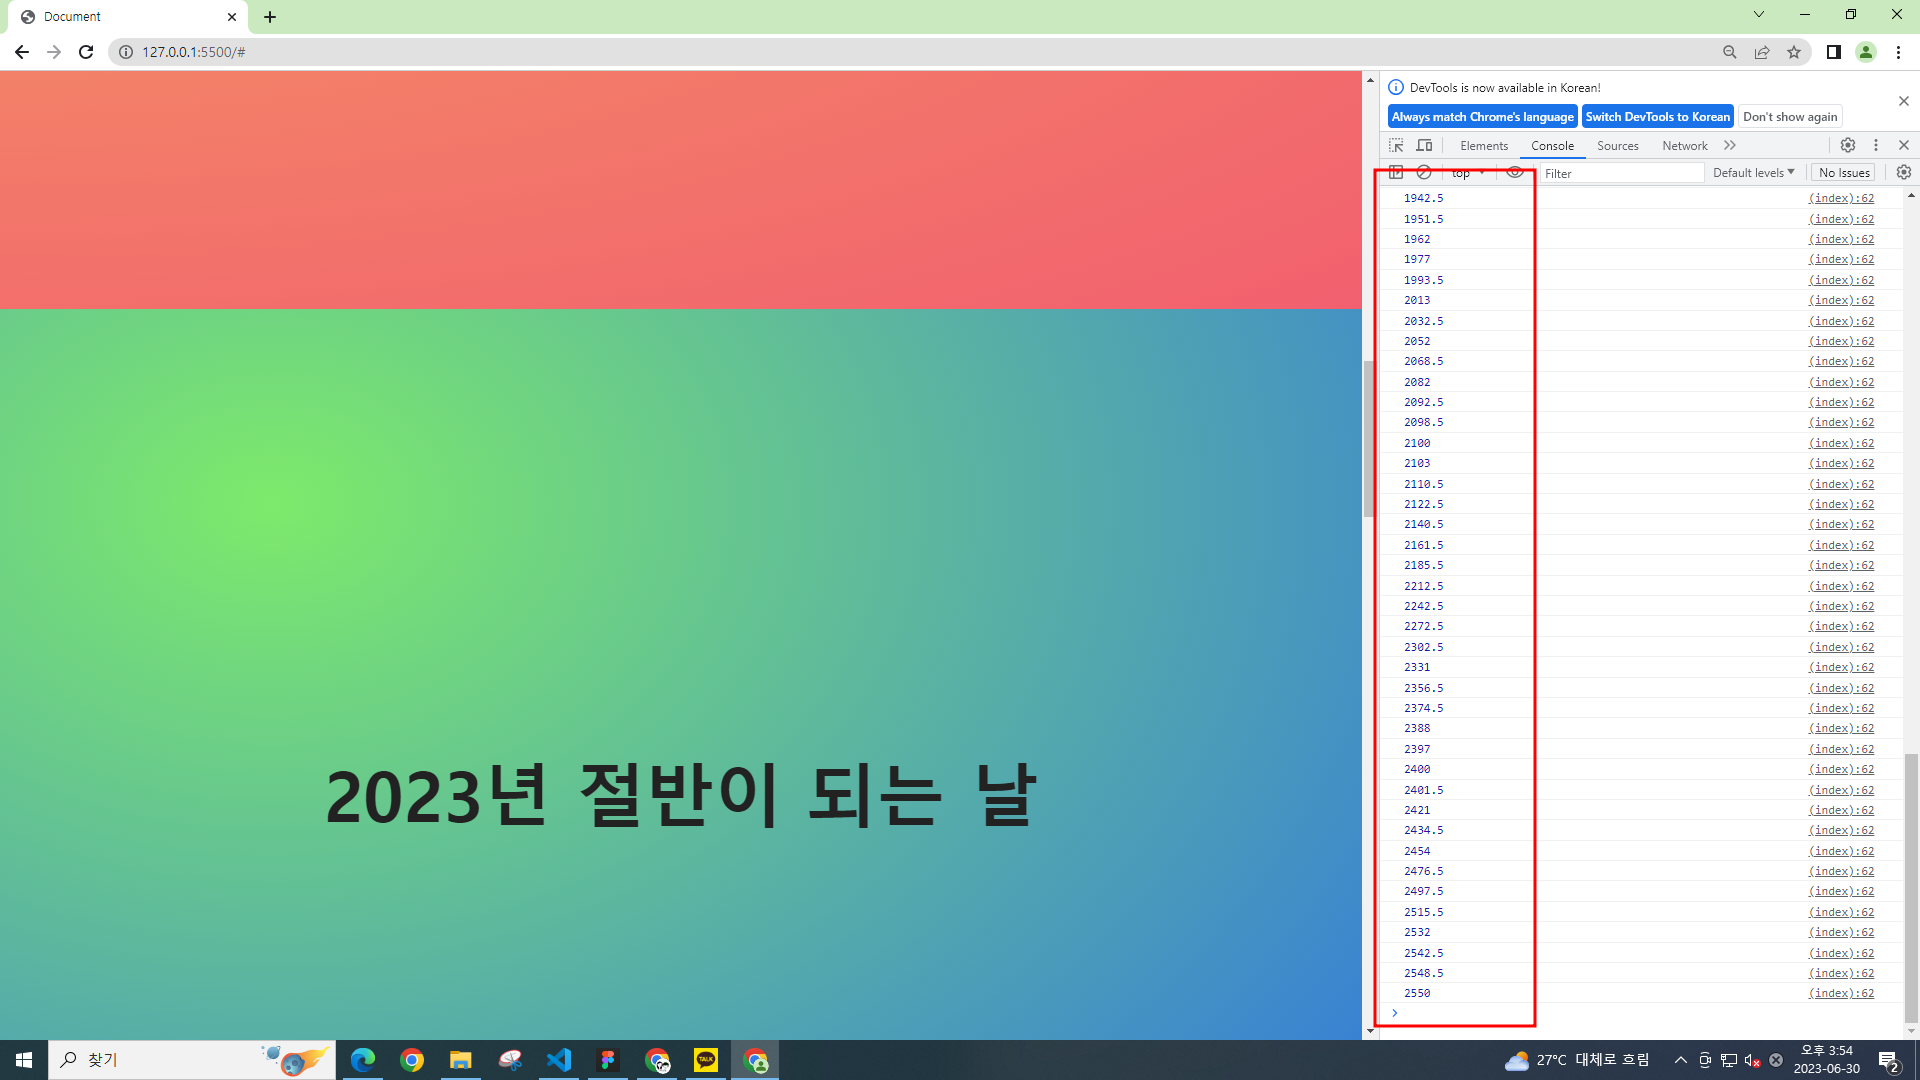The image size is (1920, 1080).
Task: Open the (index):62 link beside 1942.5
Action: coord(1841,198)
